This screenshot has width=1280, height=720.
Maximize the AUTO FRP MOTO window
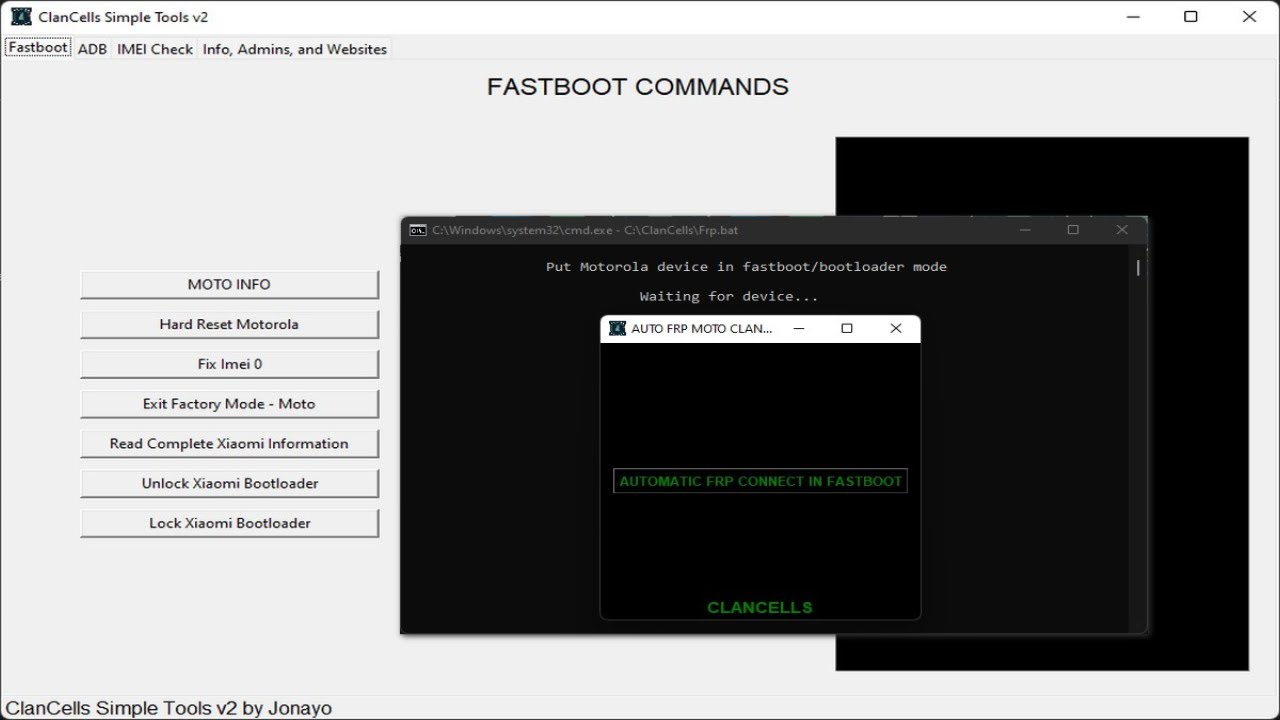(847, 328)
